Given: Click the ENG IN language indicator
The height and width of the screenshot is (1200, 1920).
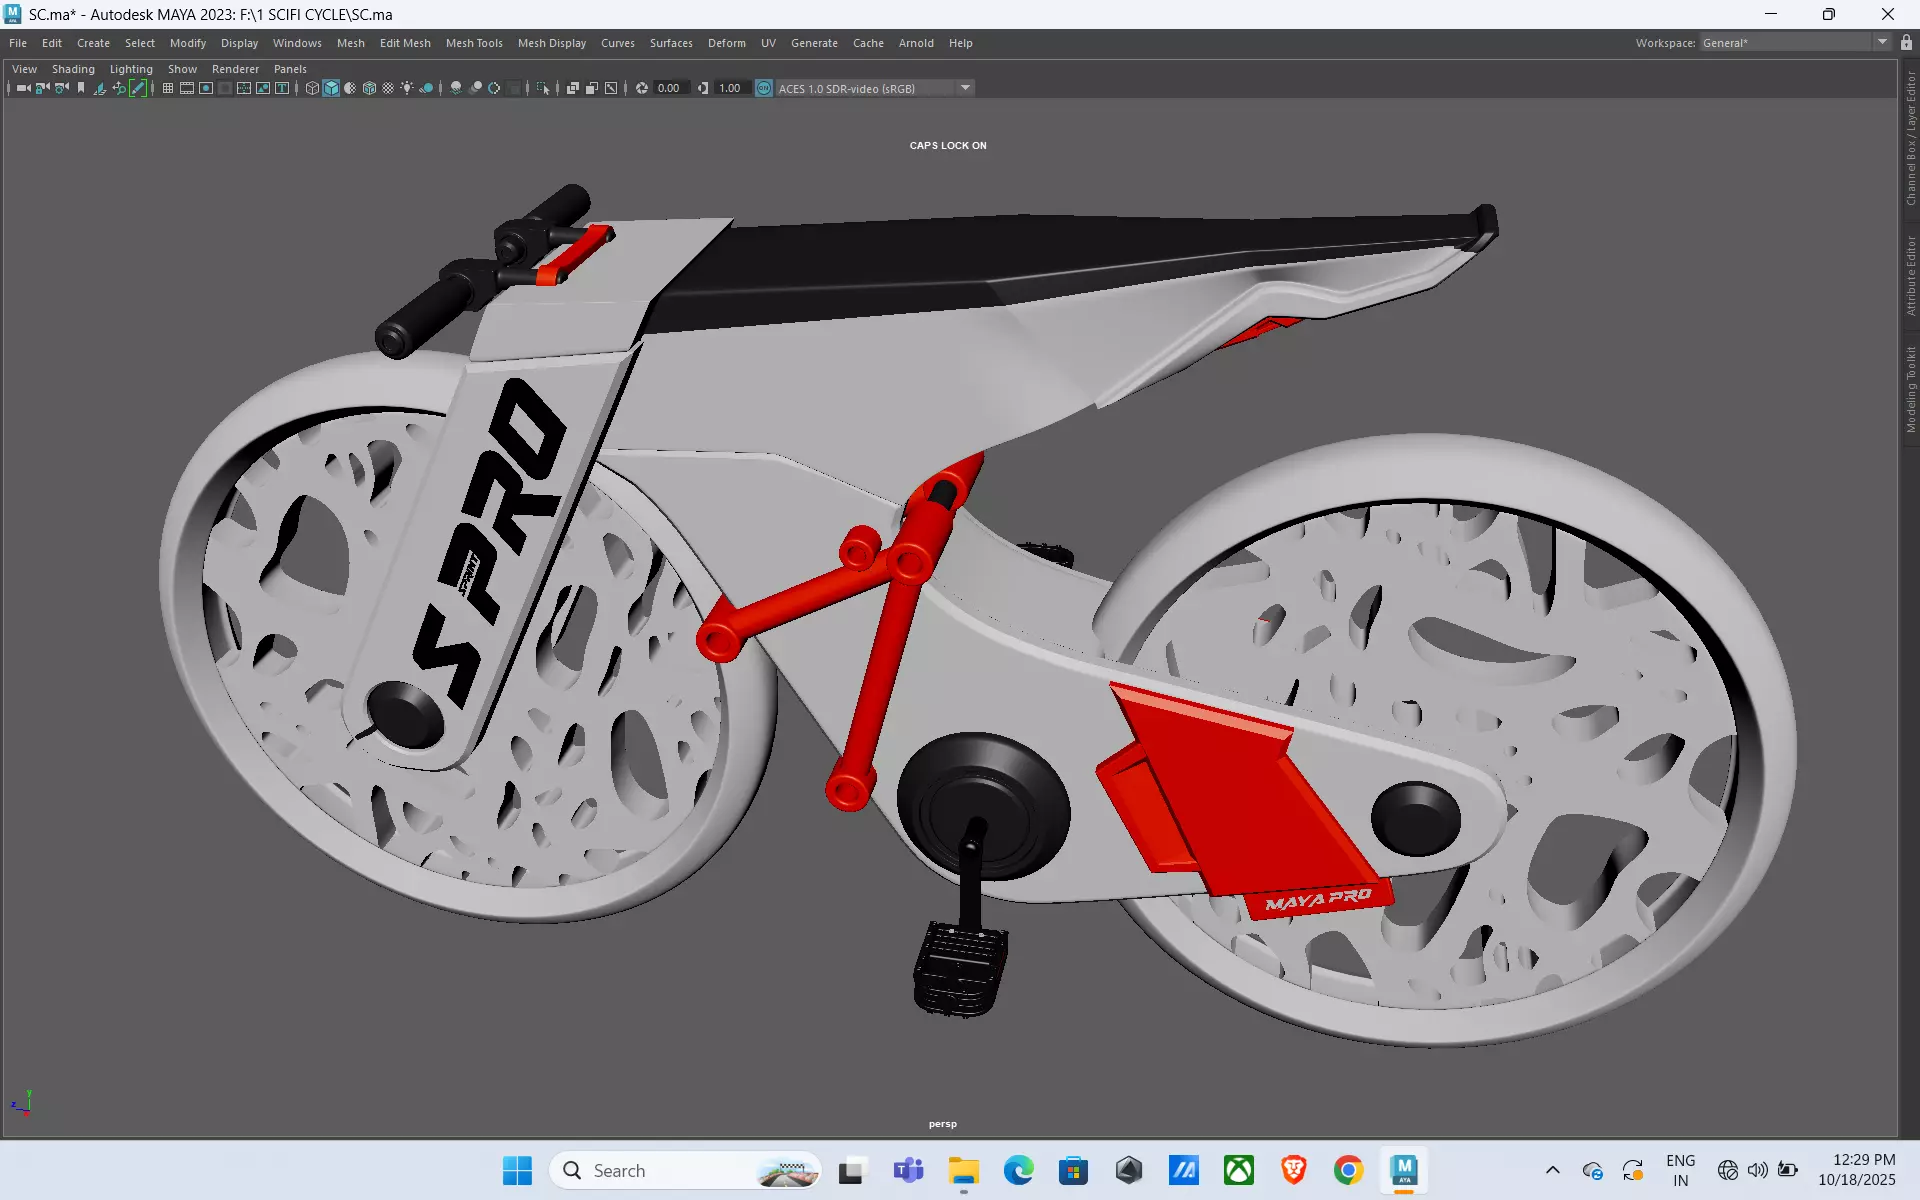Looking at the screenshot, I should click(1680, 1170).
